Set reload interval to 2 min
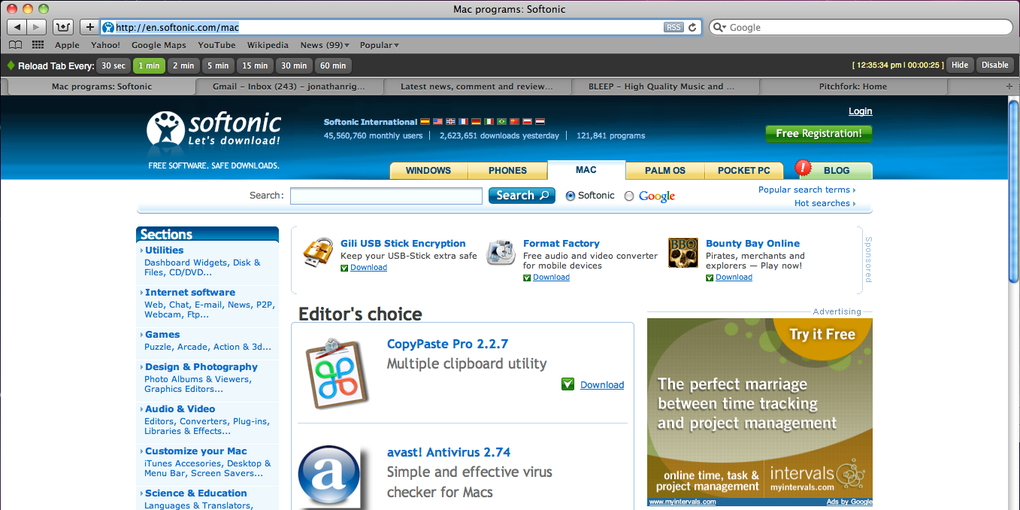Screen dimensions: 1020x510 [x=183, y=65]
